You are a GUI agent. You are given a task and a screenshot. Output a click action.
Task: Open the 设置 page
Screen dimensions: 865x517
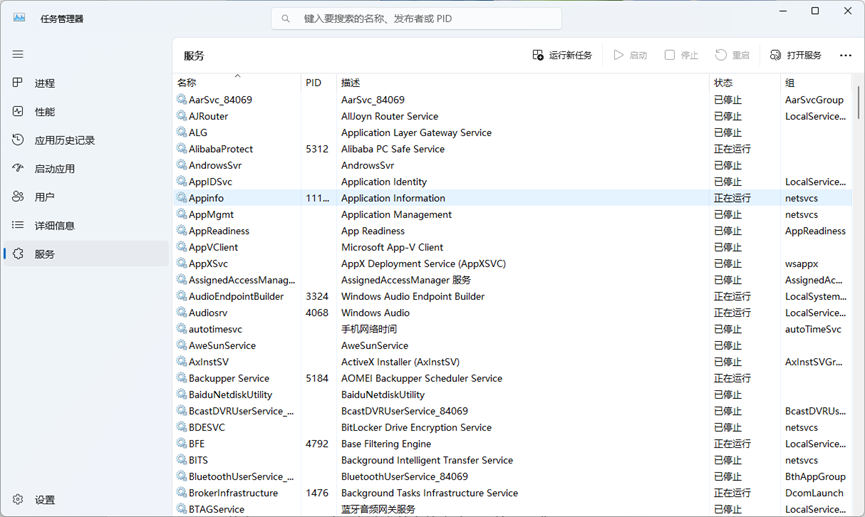86,500
